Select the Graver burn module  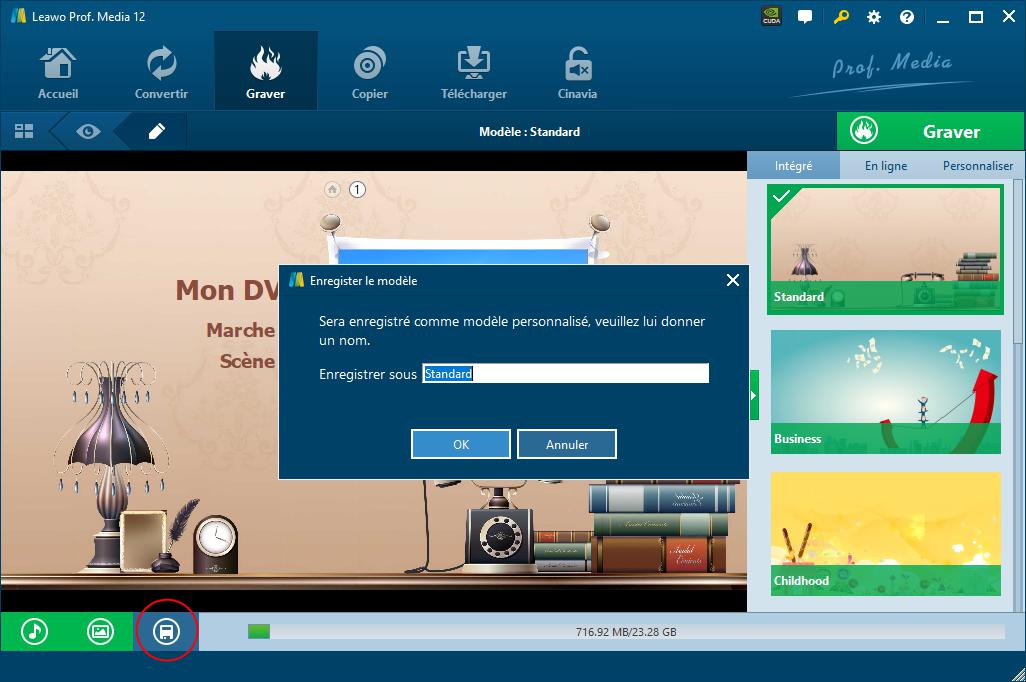pyautogui.click(x=266, y=73)
